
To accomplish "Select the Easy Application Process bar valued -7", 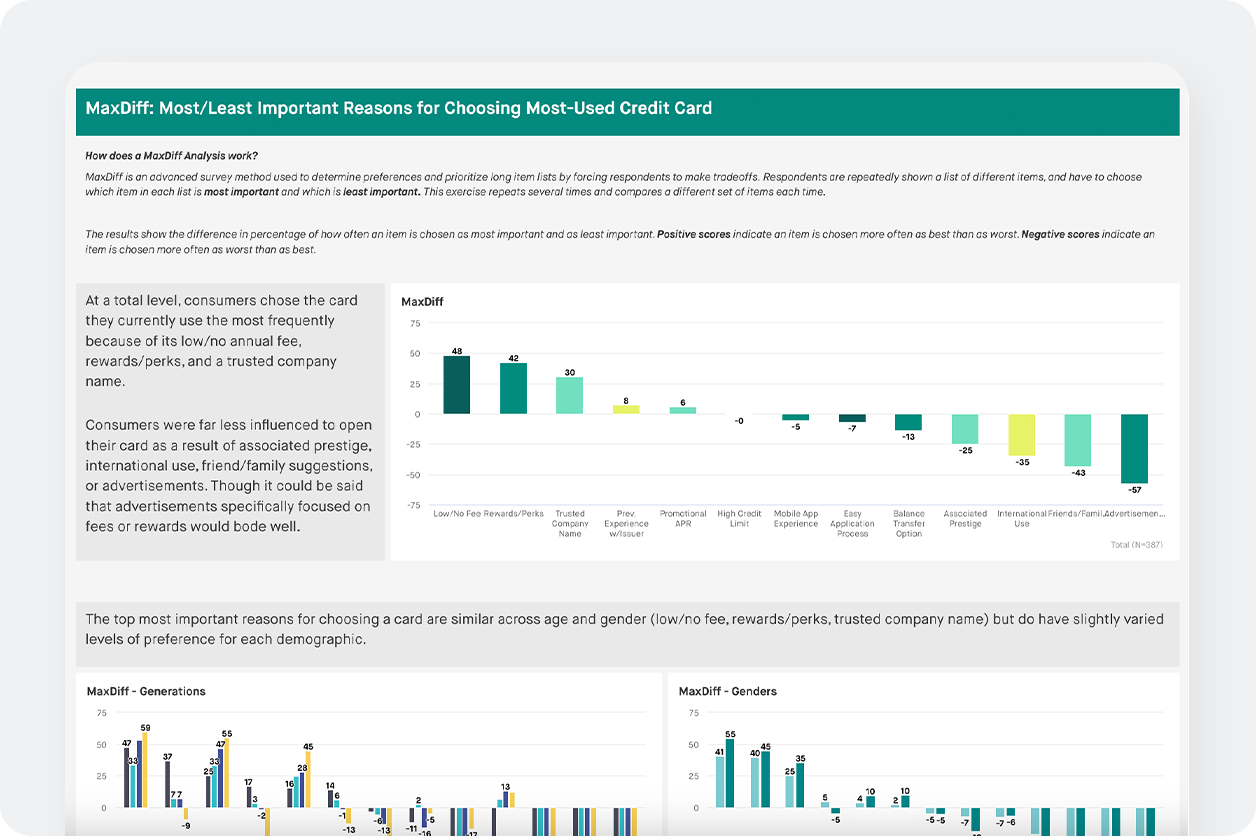I will (x=852, y=418).
